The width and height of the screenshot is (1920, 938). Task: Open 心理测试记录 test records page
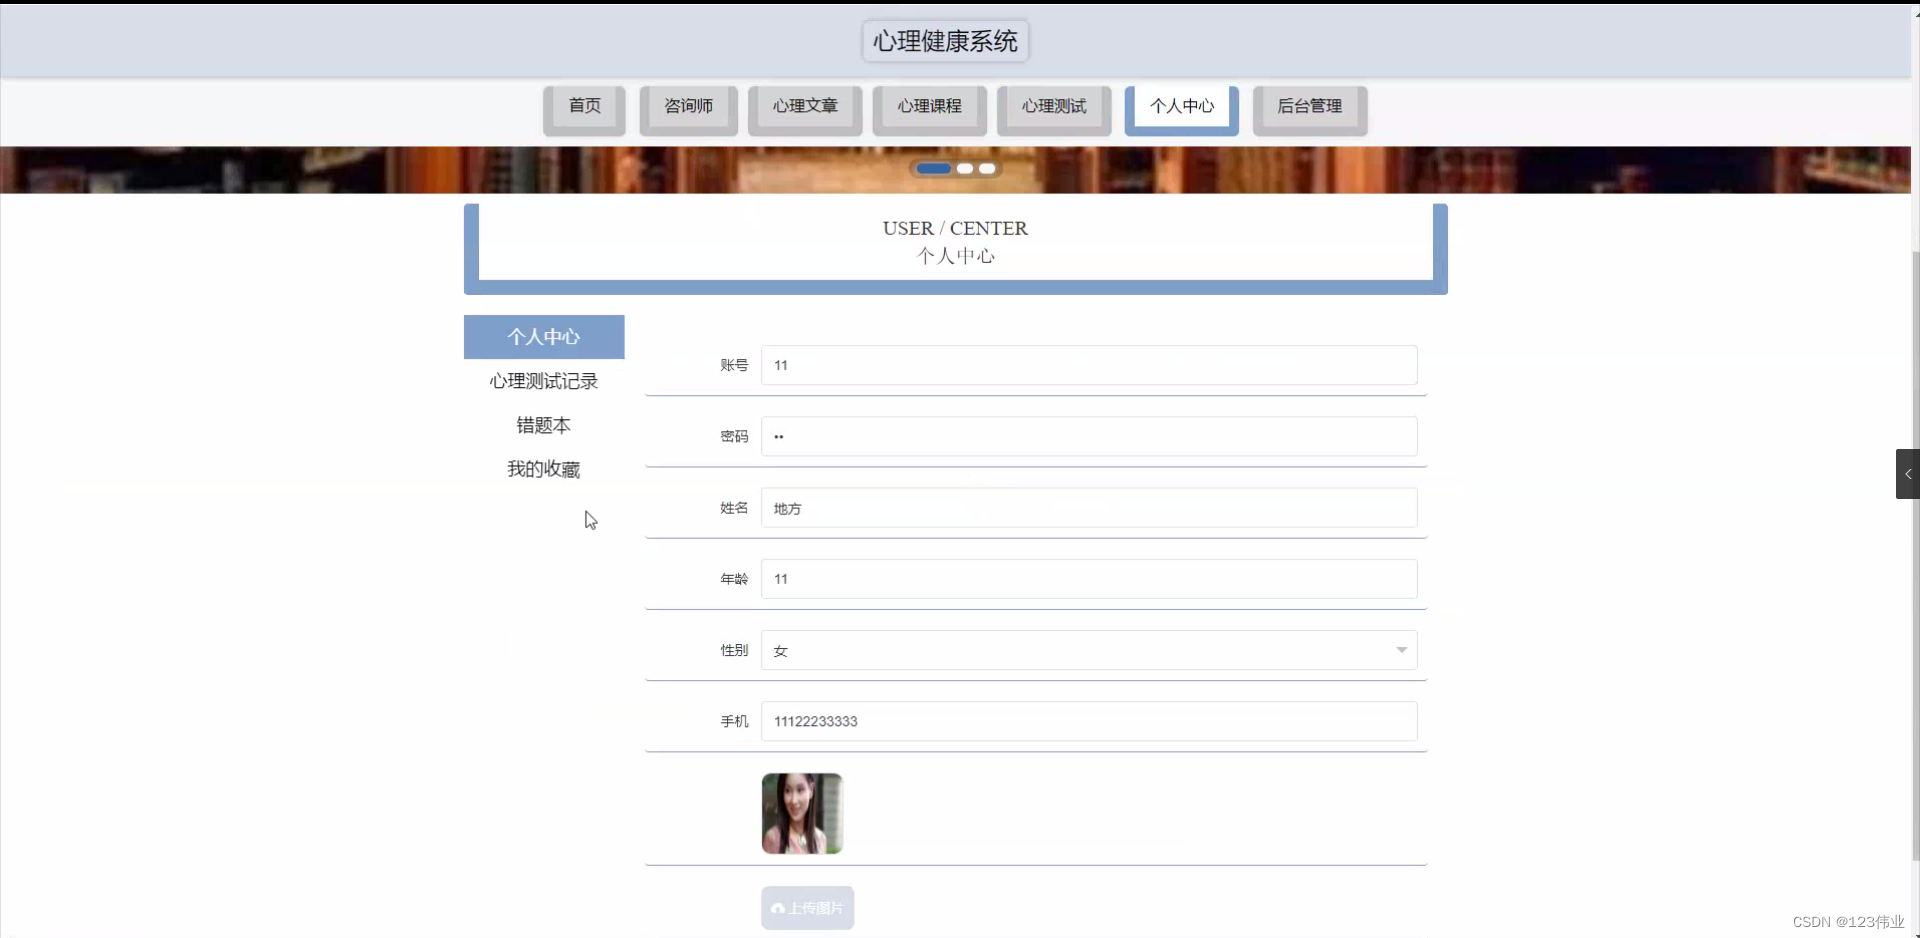click(543, 381)
